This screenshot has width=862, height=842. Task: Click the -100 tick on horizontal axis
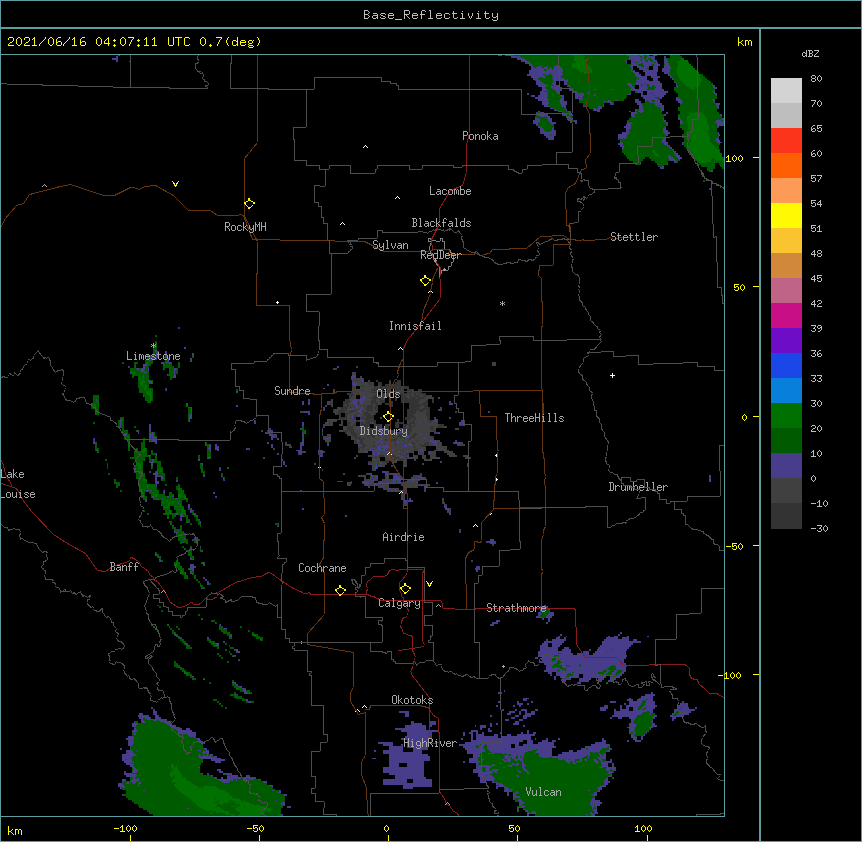[126, 828]
